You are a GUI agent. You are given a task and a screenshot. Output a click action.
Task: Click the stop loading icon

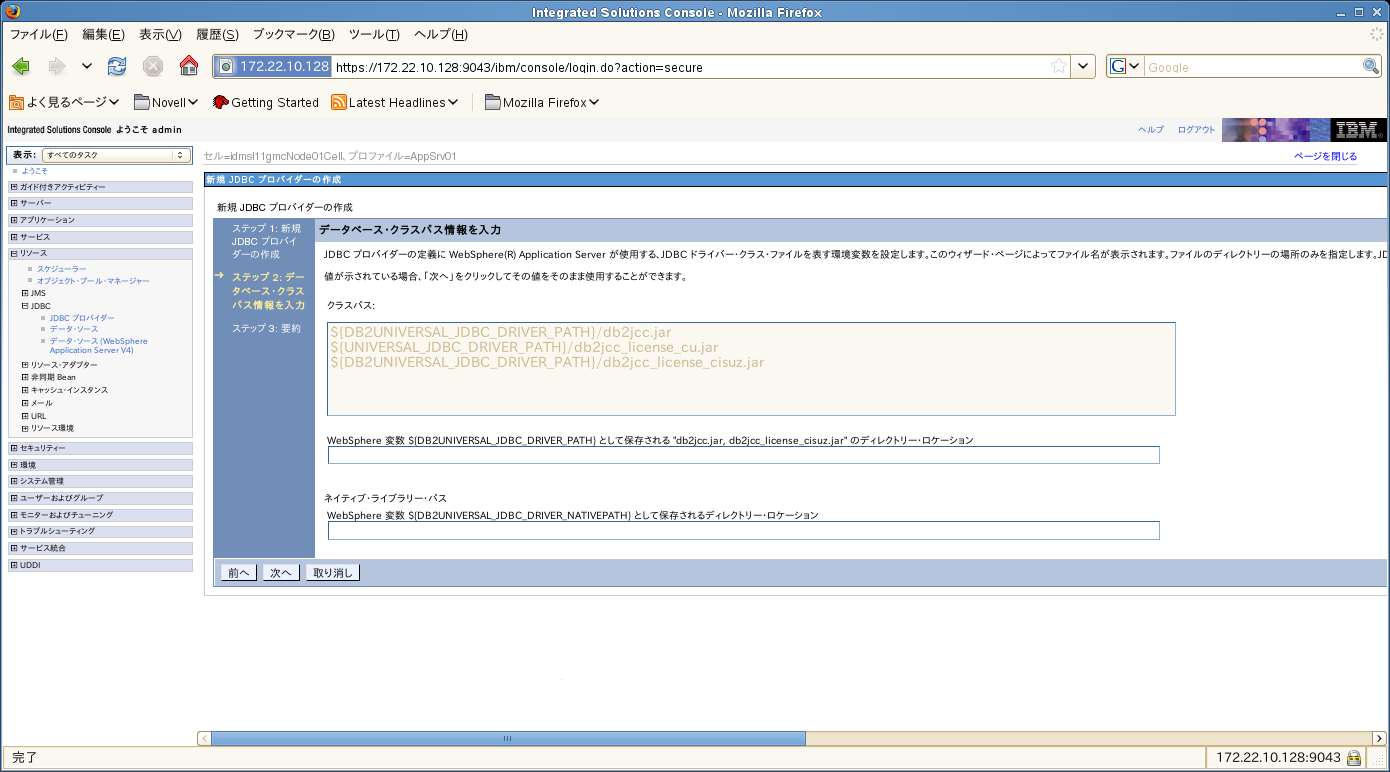point(152,67)
